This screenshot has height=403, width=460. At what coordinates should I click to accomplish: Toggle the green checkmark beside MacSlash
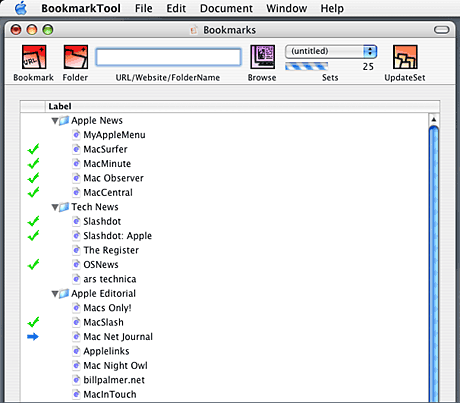[x=33, y=322]
